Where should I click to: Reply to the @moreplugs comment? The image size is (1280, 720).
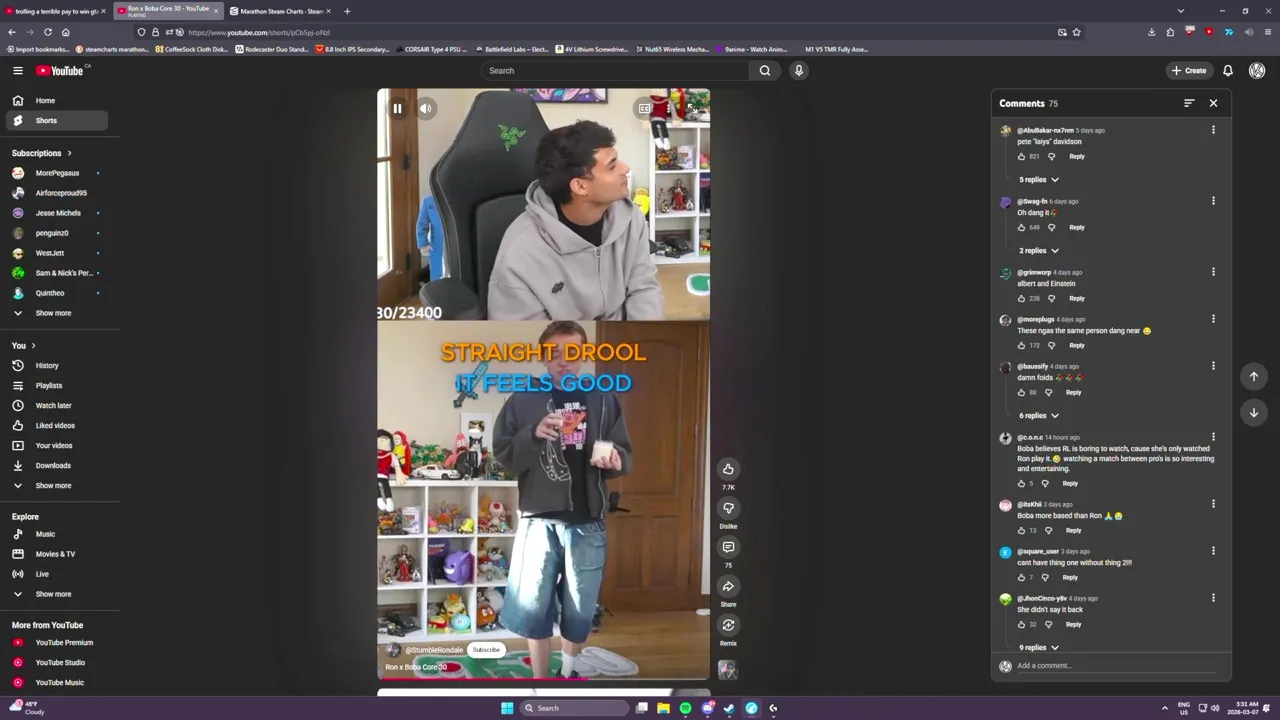[1076, 345]
